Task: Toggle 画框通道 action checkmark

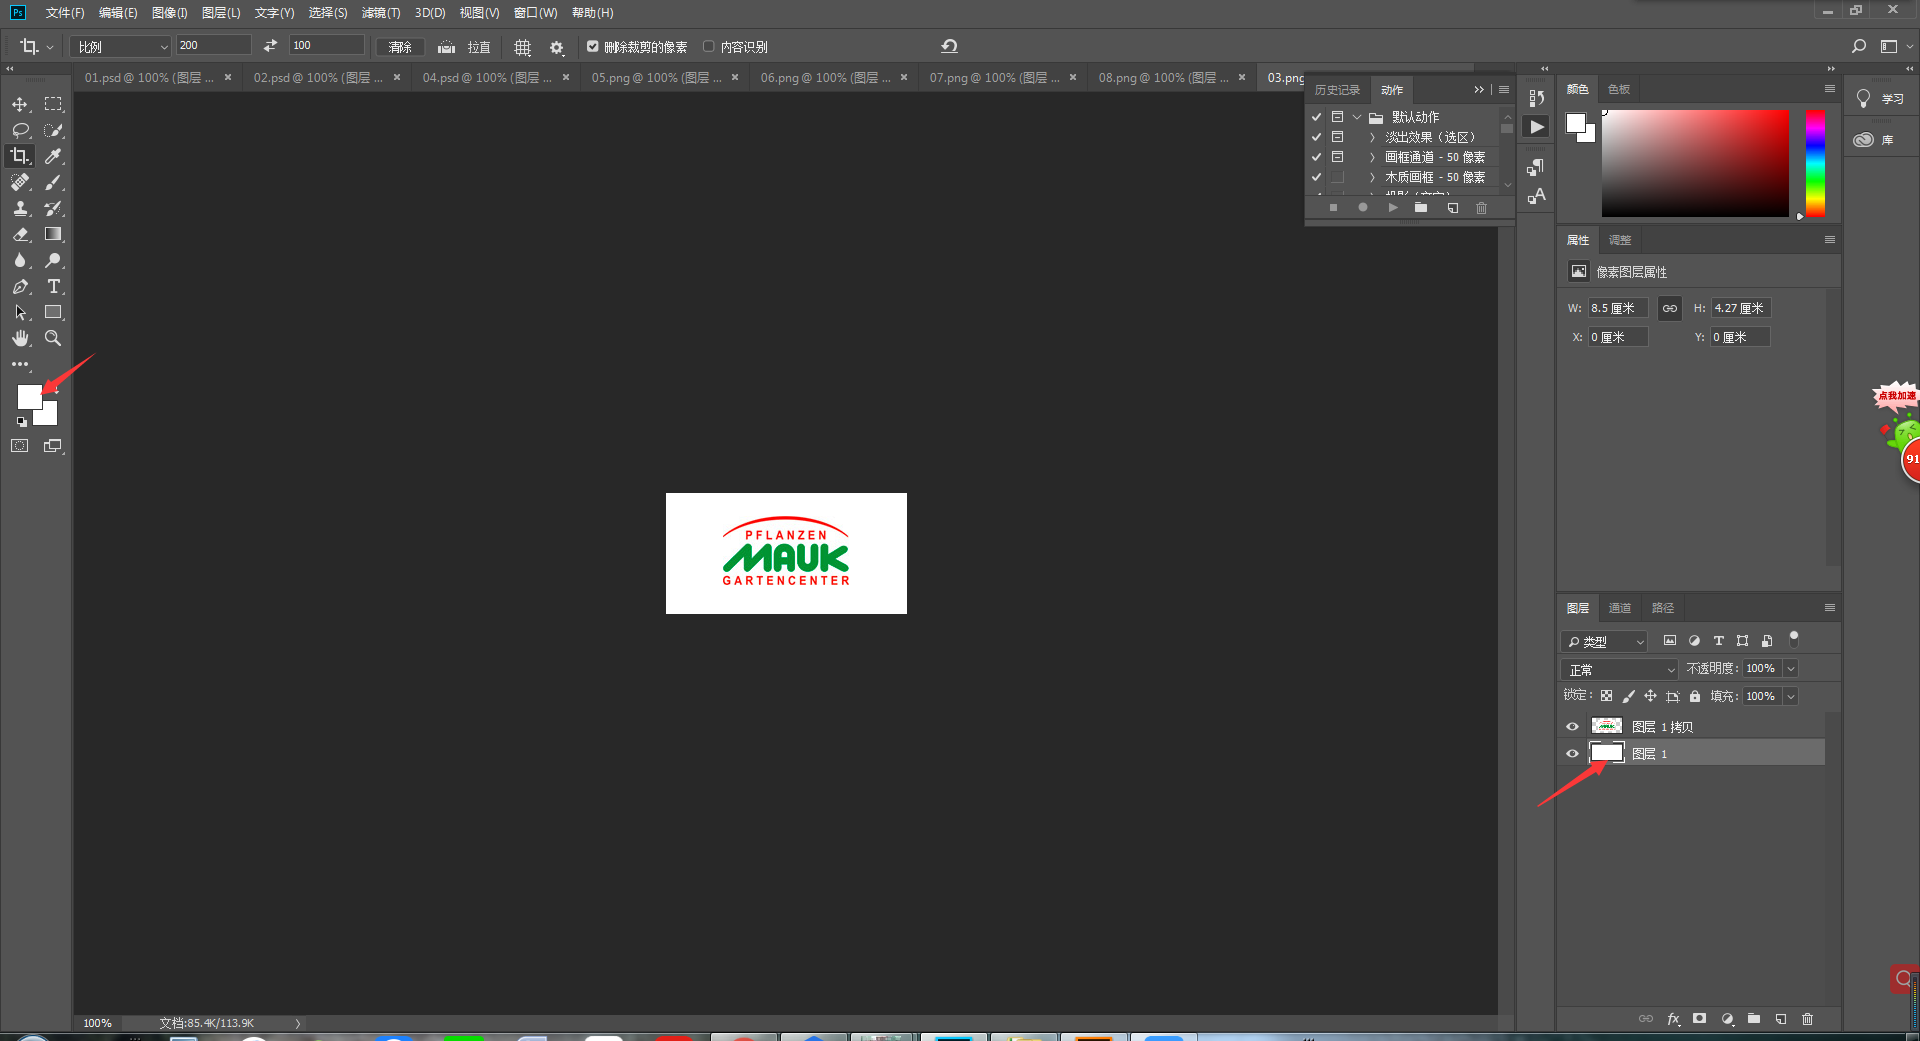Action: (1317, 157)
